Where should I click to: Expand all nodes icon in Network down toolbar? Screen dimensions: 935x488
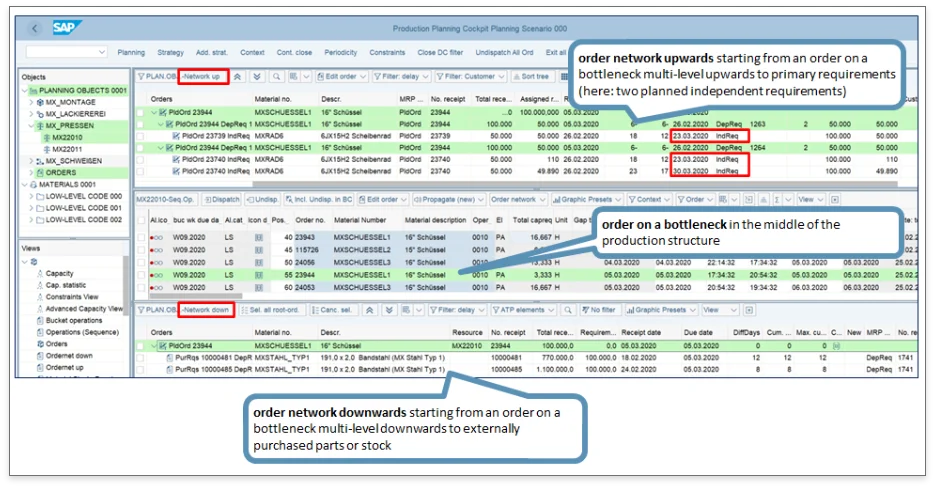389,310
